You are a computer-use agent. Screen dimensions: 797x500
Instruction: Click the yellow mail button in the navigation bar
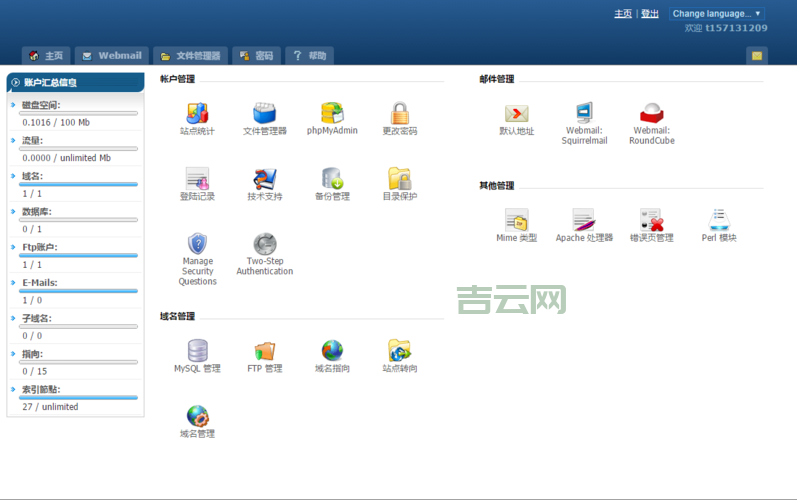(757, 56)
